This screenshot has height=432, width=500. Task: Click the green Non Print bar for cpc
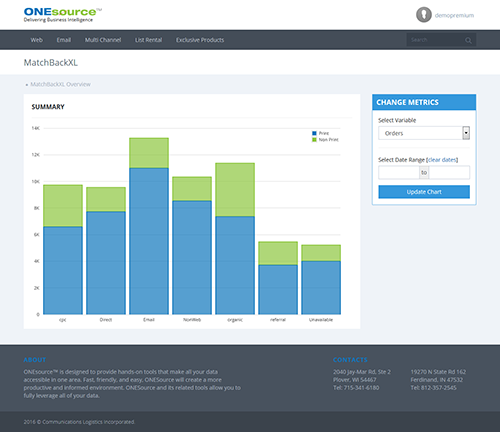63,206
